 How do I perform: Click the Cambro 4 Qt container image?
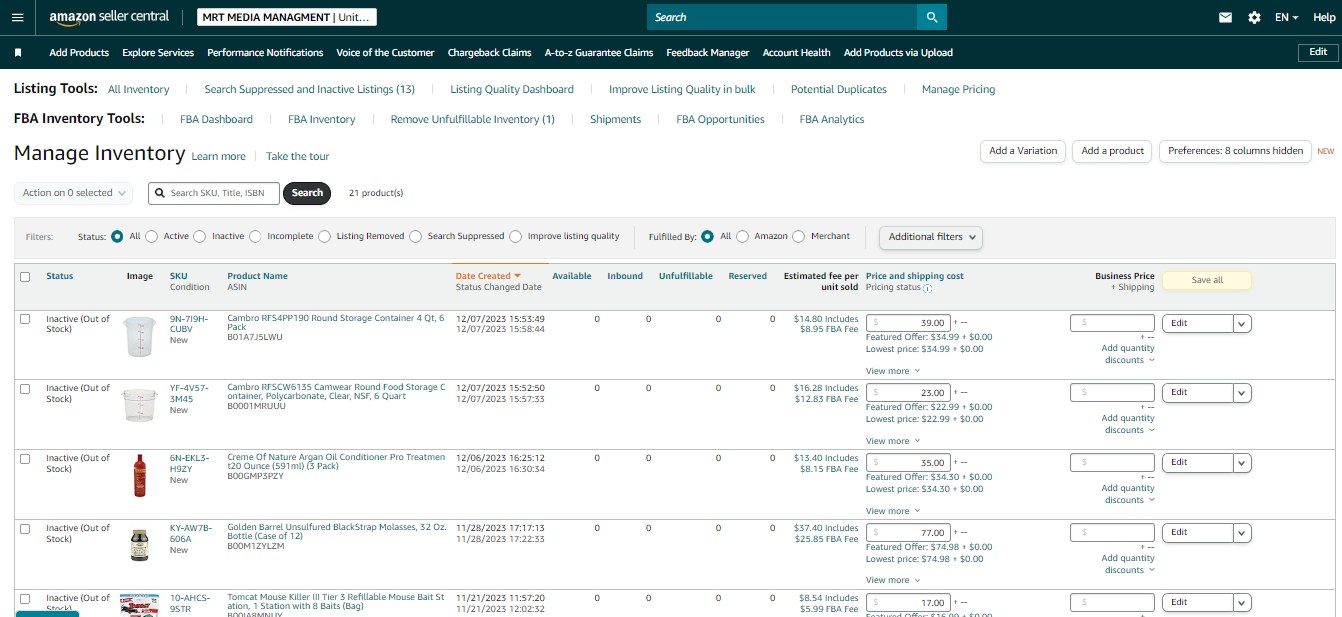pos(140,337)
